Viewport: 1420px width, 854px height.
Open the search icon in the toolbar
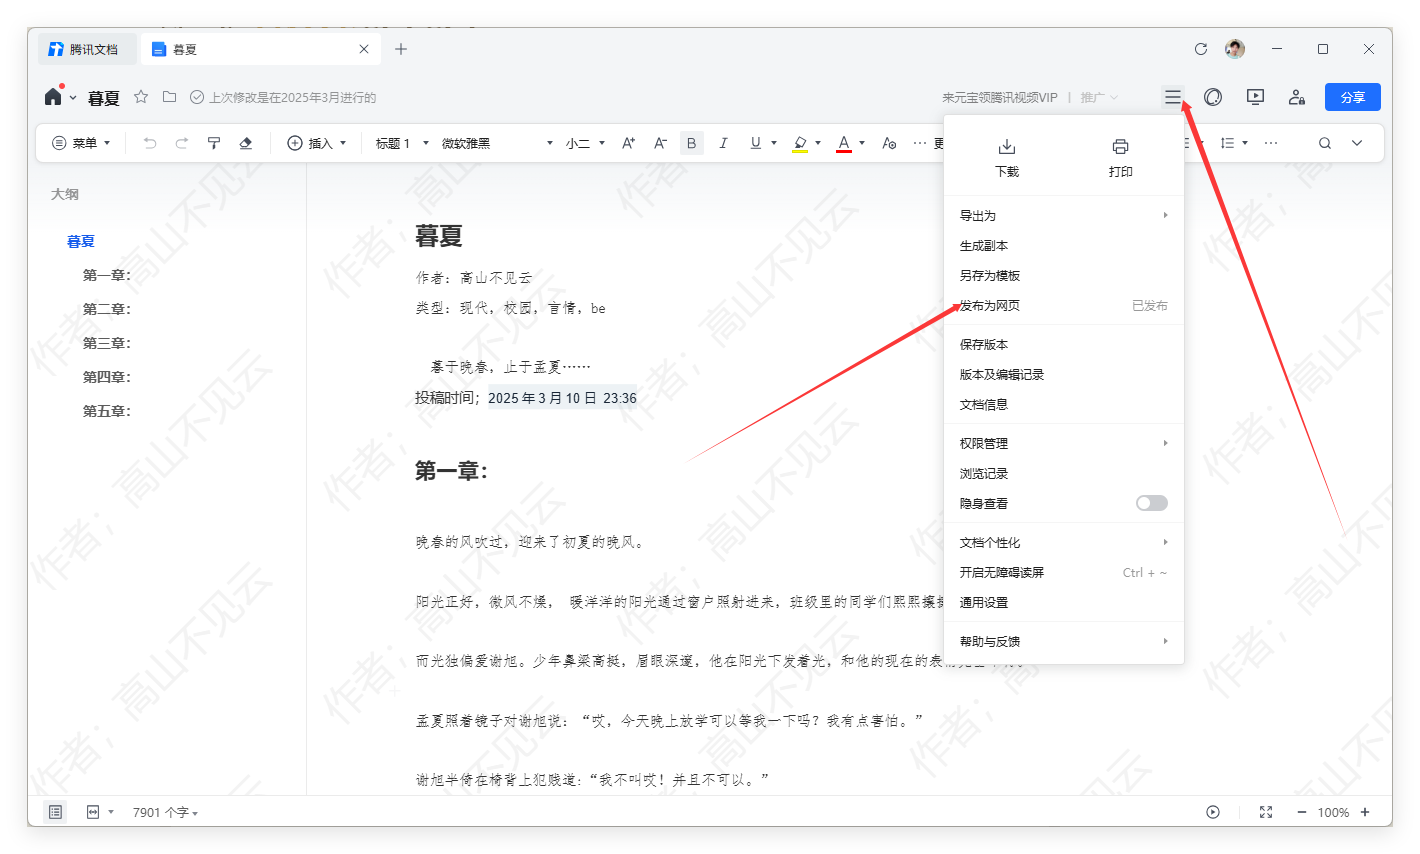click(1324, 142)
